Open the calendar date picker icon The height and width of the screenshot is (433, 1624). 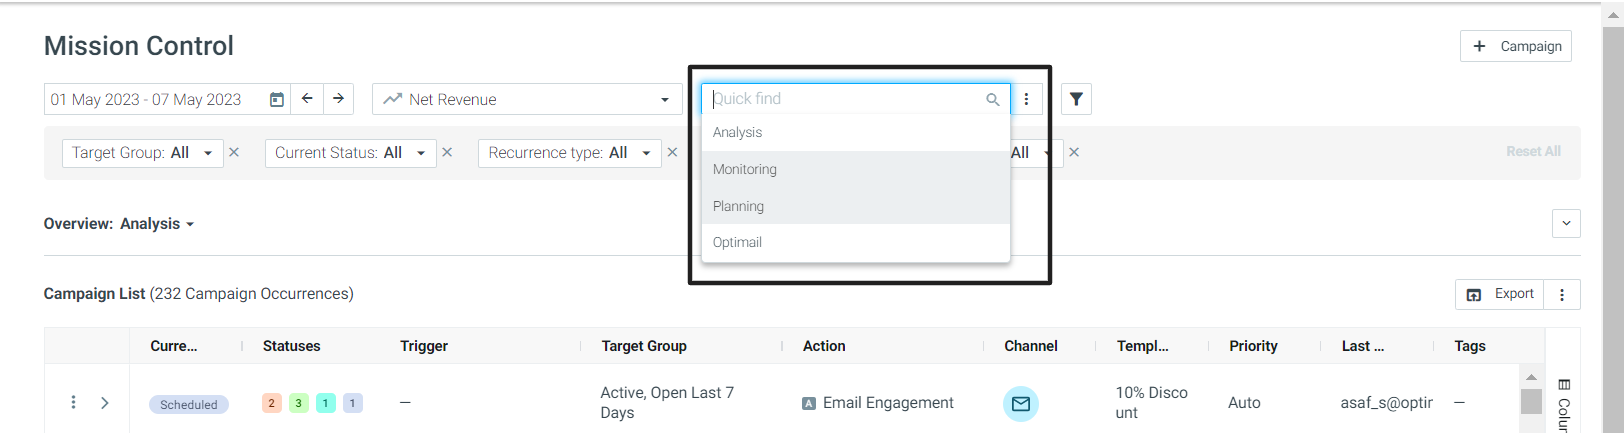tap(277, 99)
